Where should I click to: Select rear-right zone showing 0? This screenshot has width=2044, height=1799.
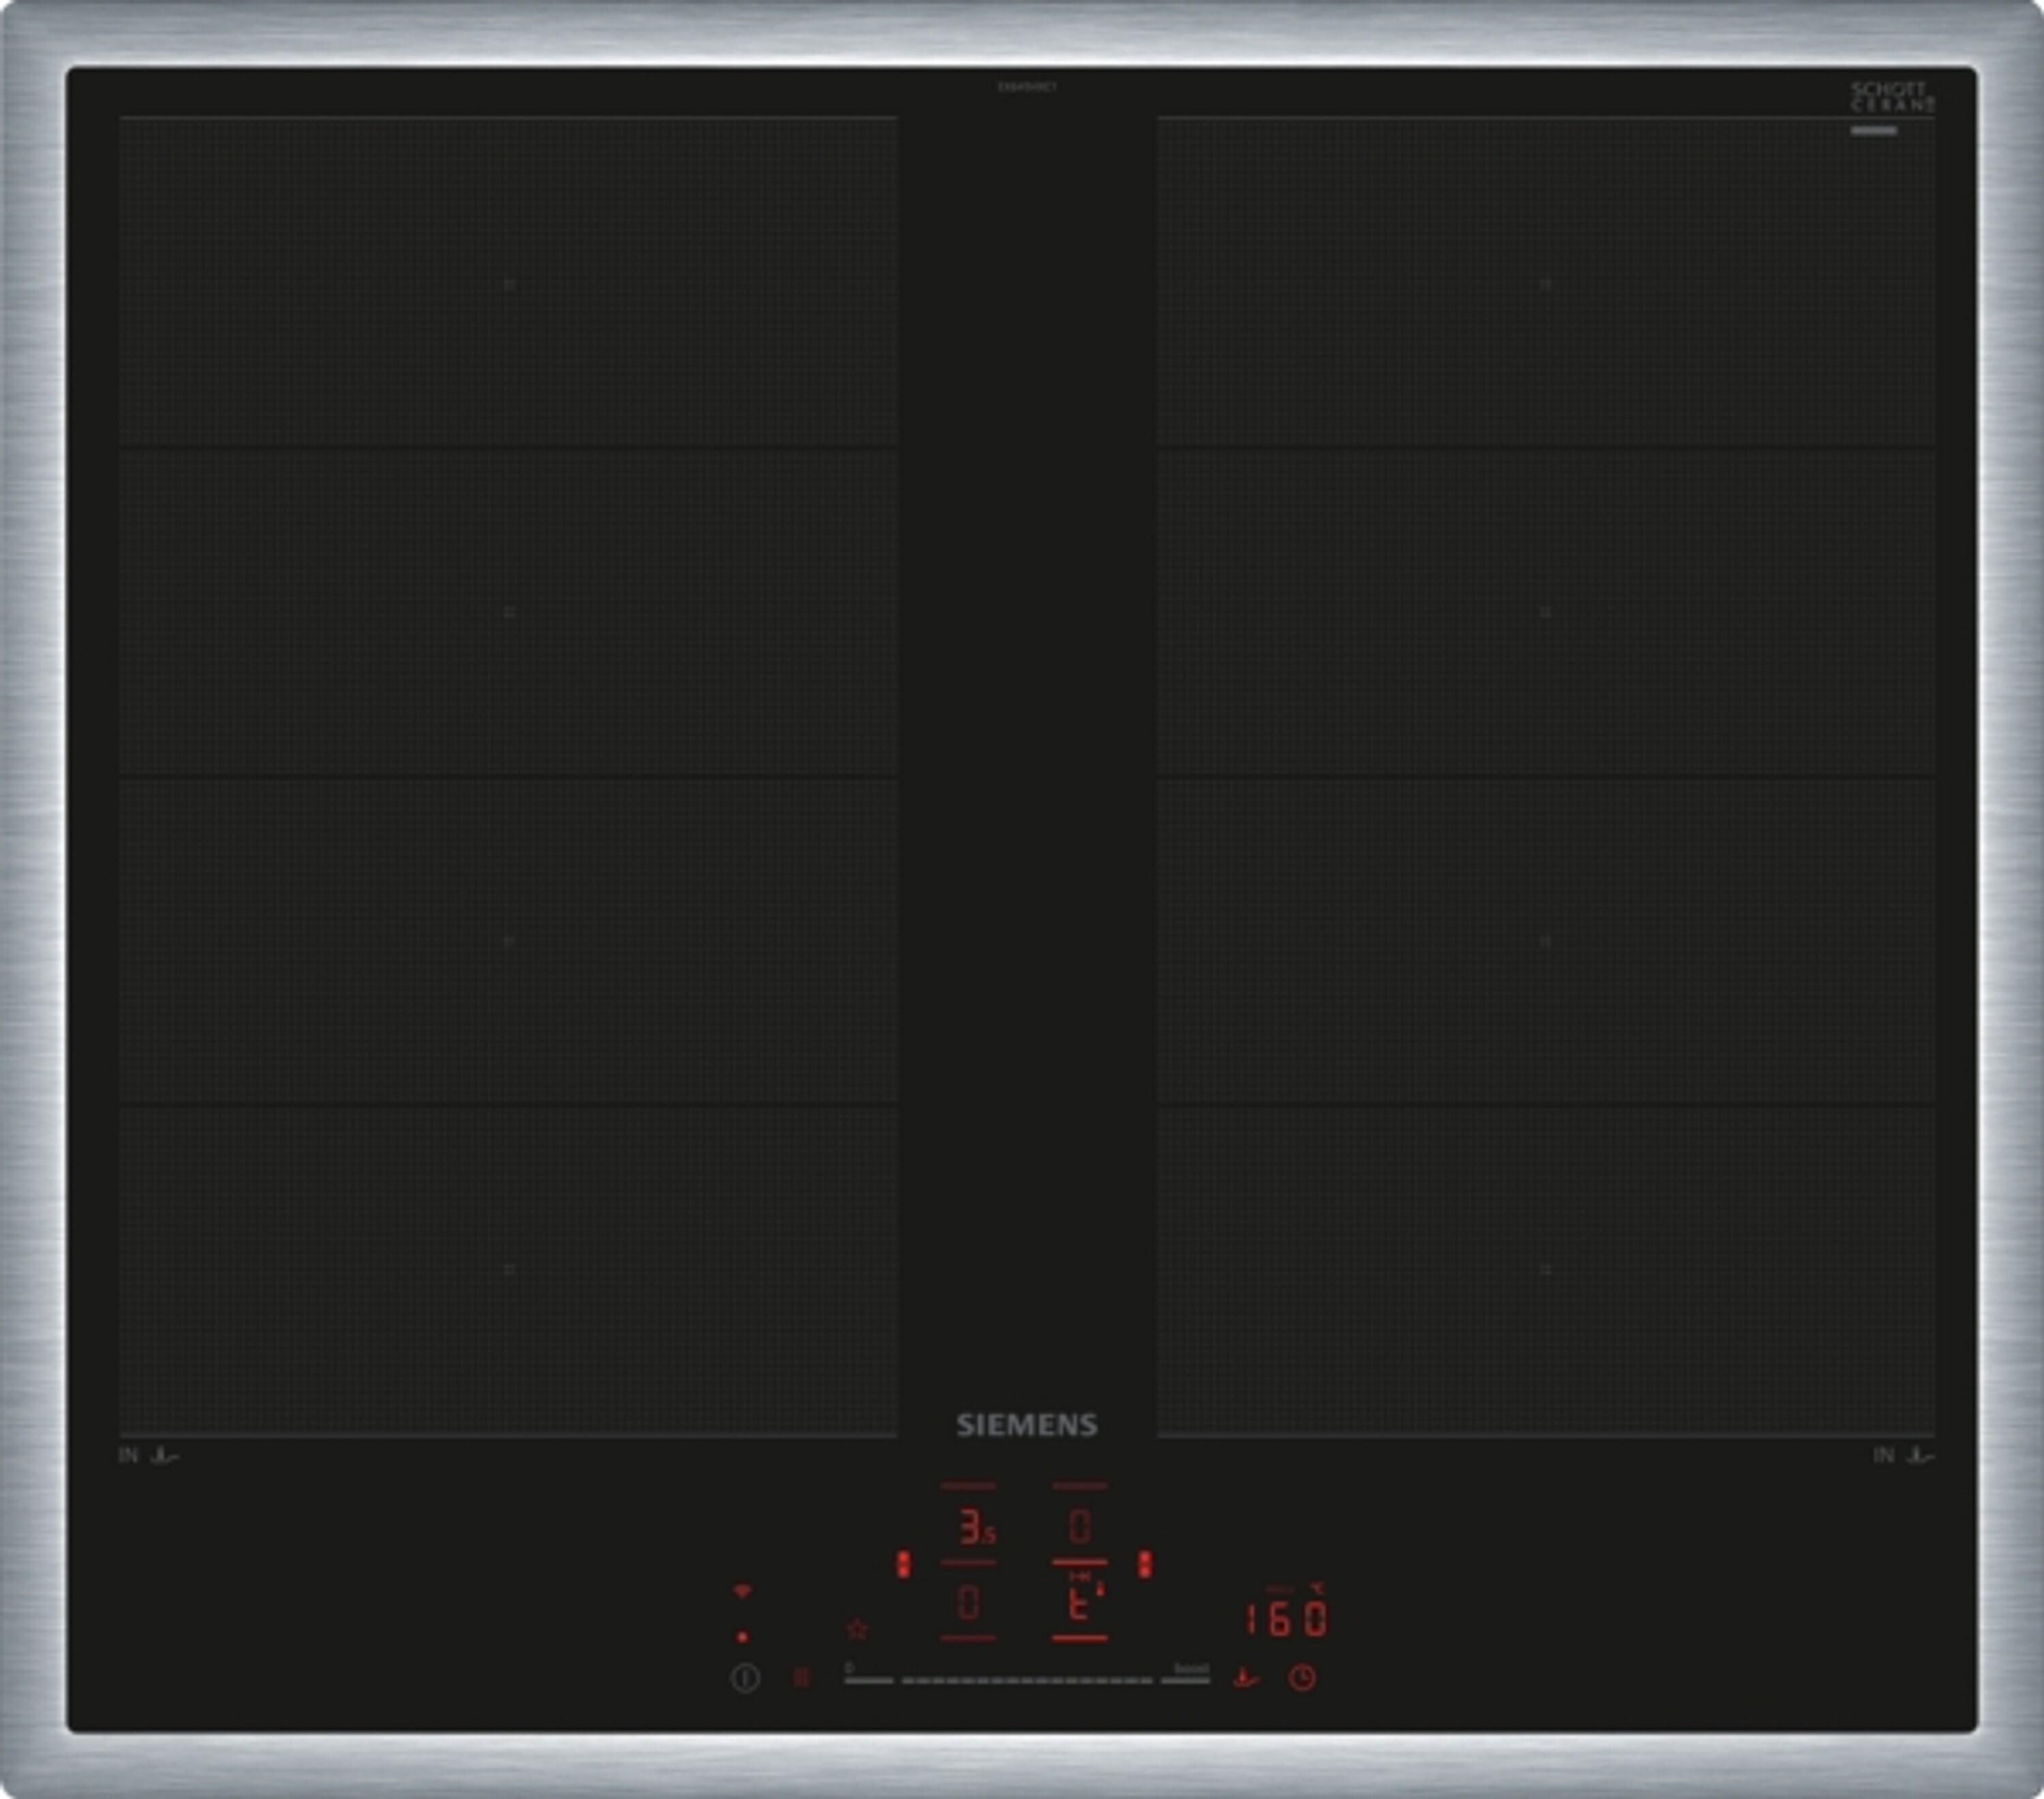click(1079, 1527)
